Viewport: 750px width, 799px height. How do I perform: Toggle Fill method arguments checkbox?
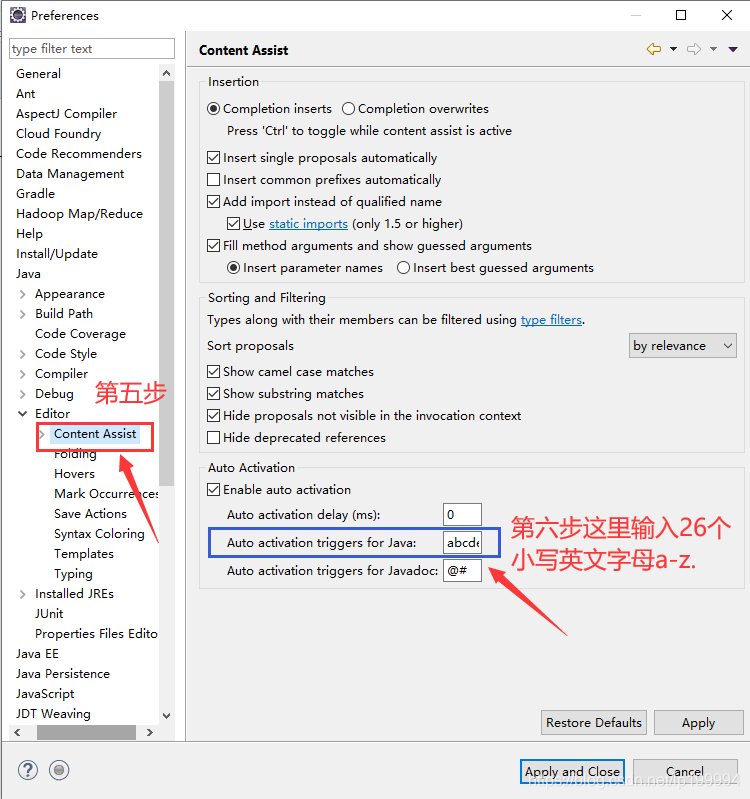[213, 246]
